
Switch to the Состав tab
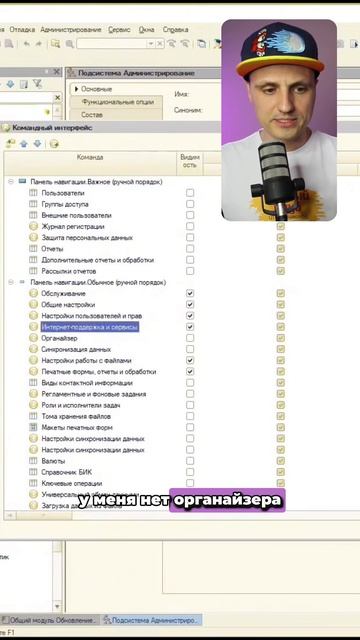pos(92,115)
